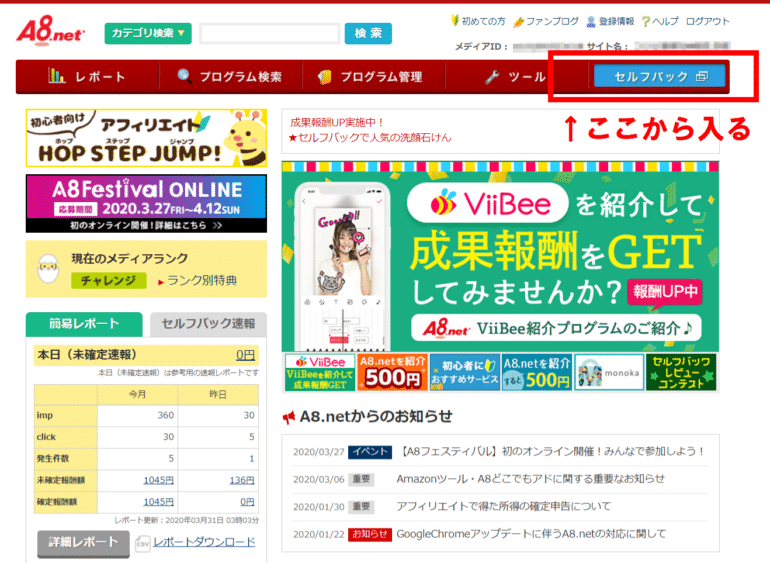Image resolution: width=770 pixels, height=563 pixels.
Task: Click the megaphone icon by A8.netからのお知らせ
Action: [x=289, y=418]
